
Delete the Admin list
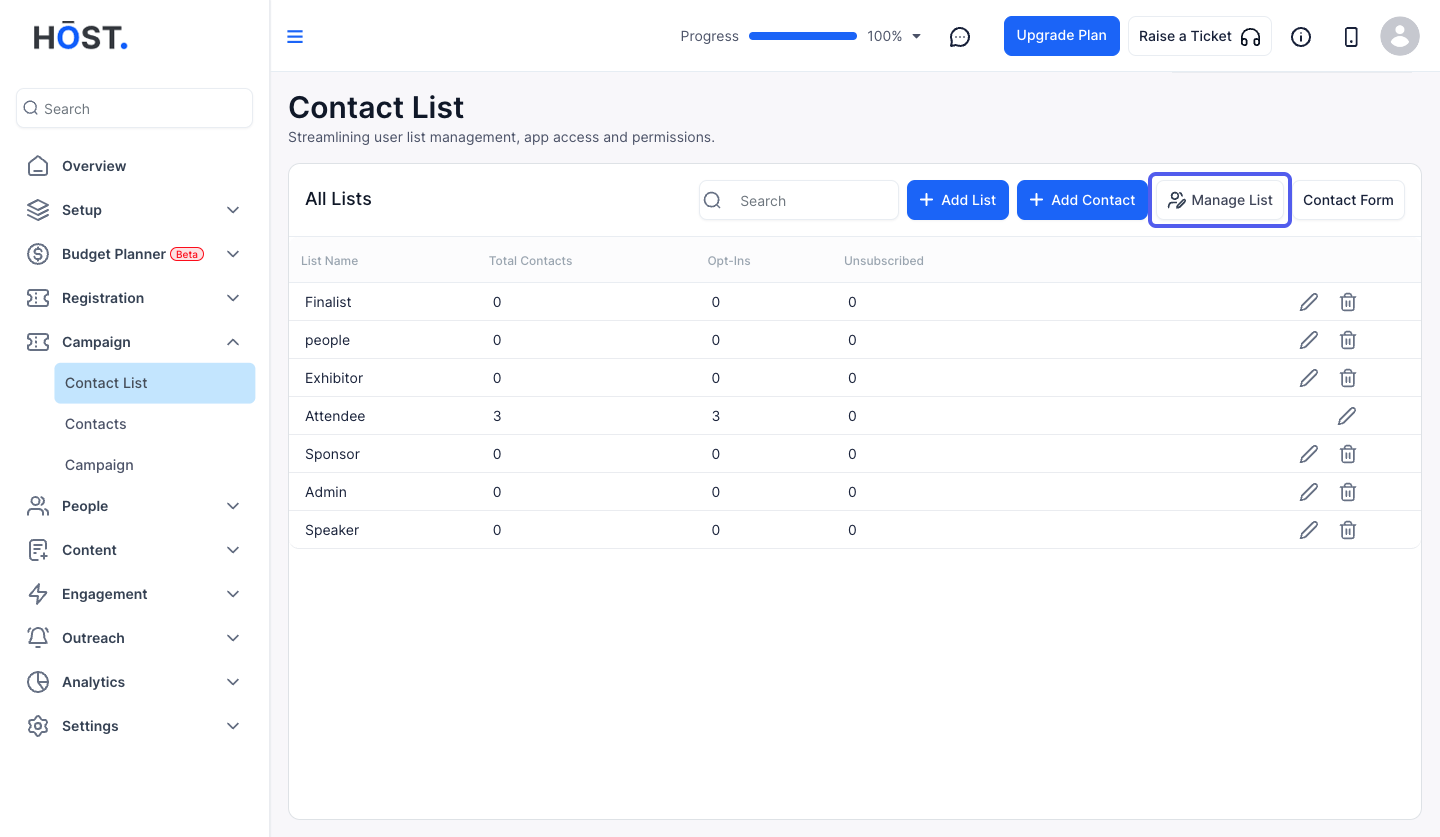pyautogui.click(x=1348, y=492)
